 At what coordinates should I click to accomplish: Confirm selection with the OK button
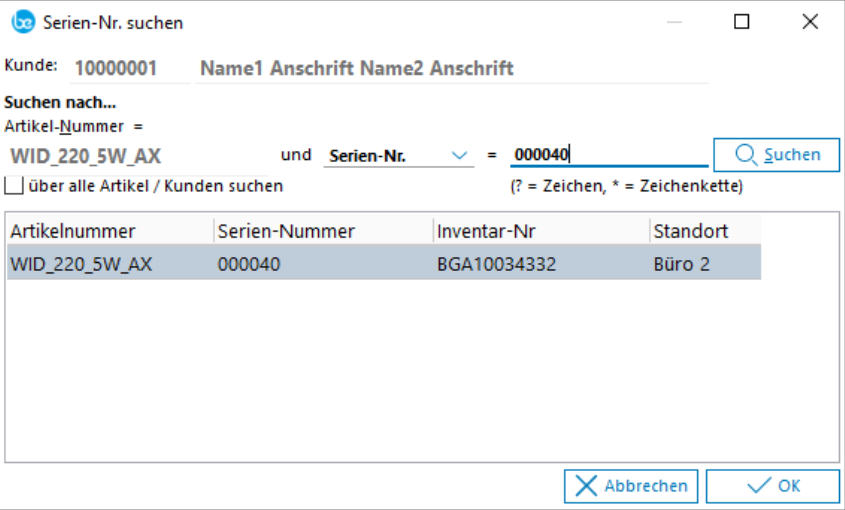point(772,486)
